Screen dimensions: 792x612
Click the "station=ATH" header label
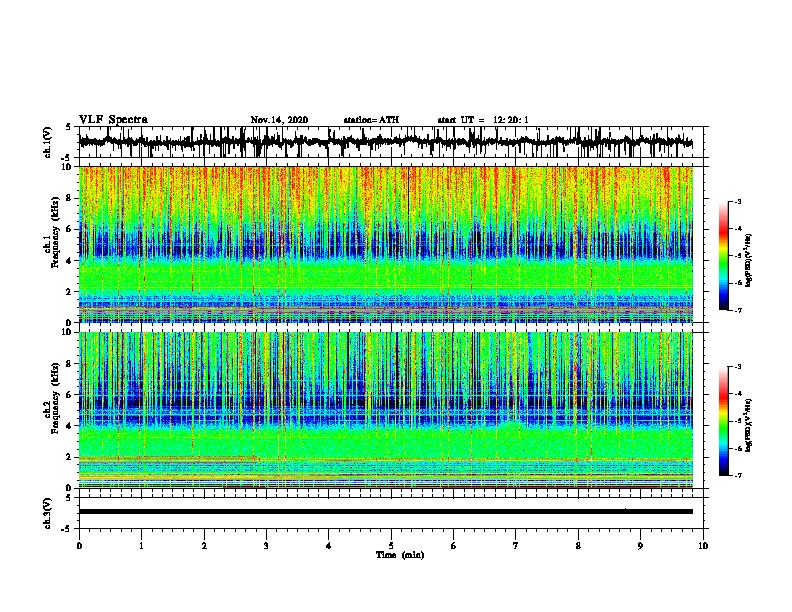point(371,120)
